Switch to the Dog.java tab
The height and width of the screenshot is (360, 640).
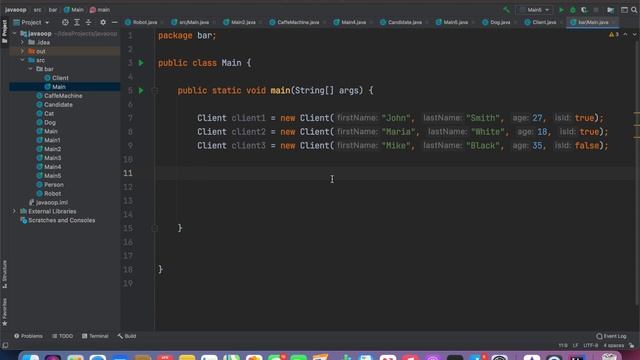pos(497,22)
